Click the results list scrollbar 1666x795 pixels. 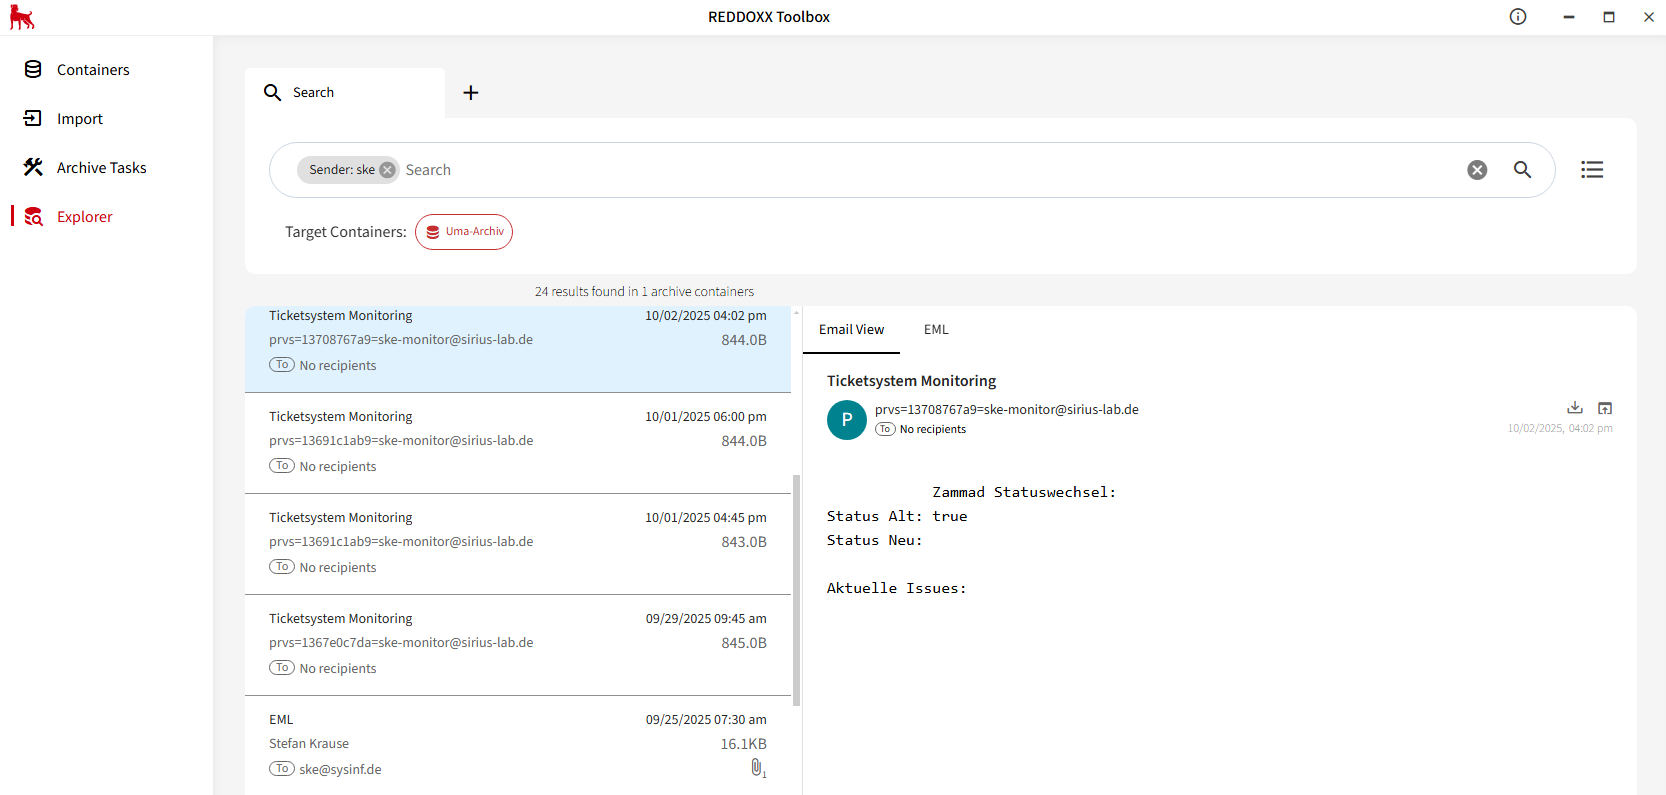click(797, 590)
